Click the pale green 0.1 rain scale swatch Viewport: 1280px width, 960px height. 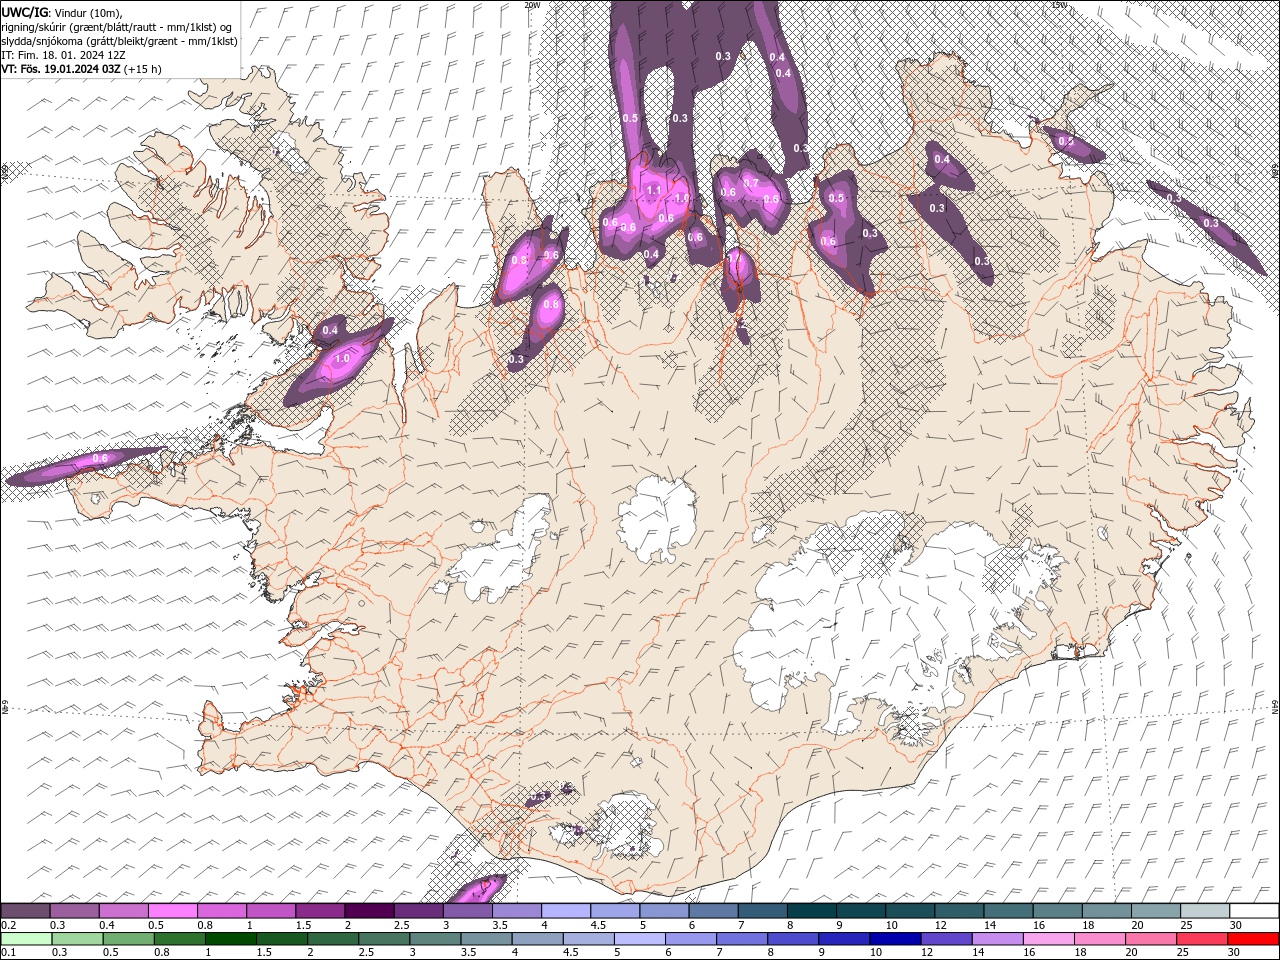pyautogui.click(x=26, y=939)
